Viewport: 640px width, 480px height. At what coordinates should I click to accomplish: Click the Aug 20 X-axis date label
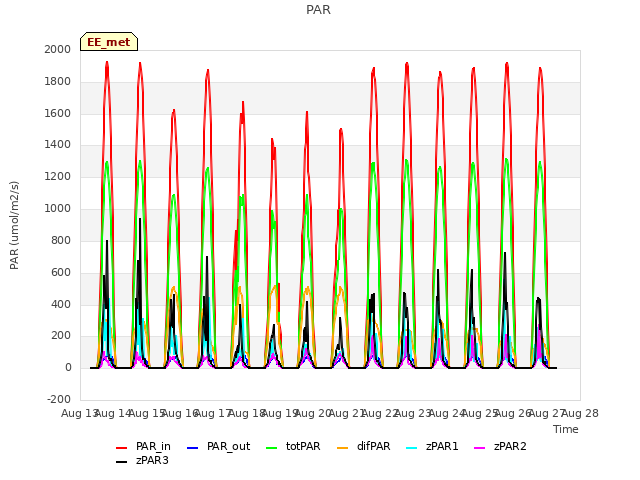313,413
